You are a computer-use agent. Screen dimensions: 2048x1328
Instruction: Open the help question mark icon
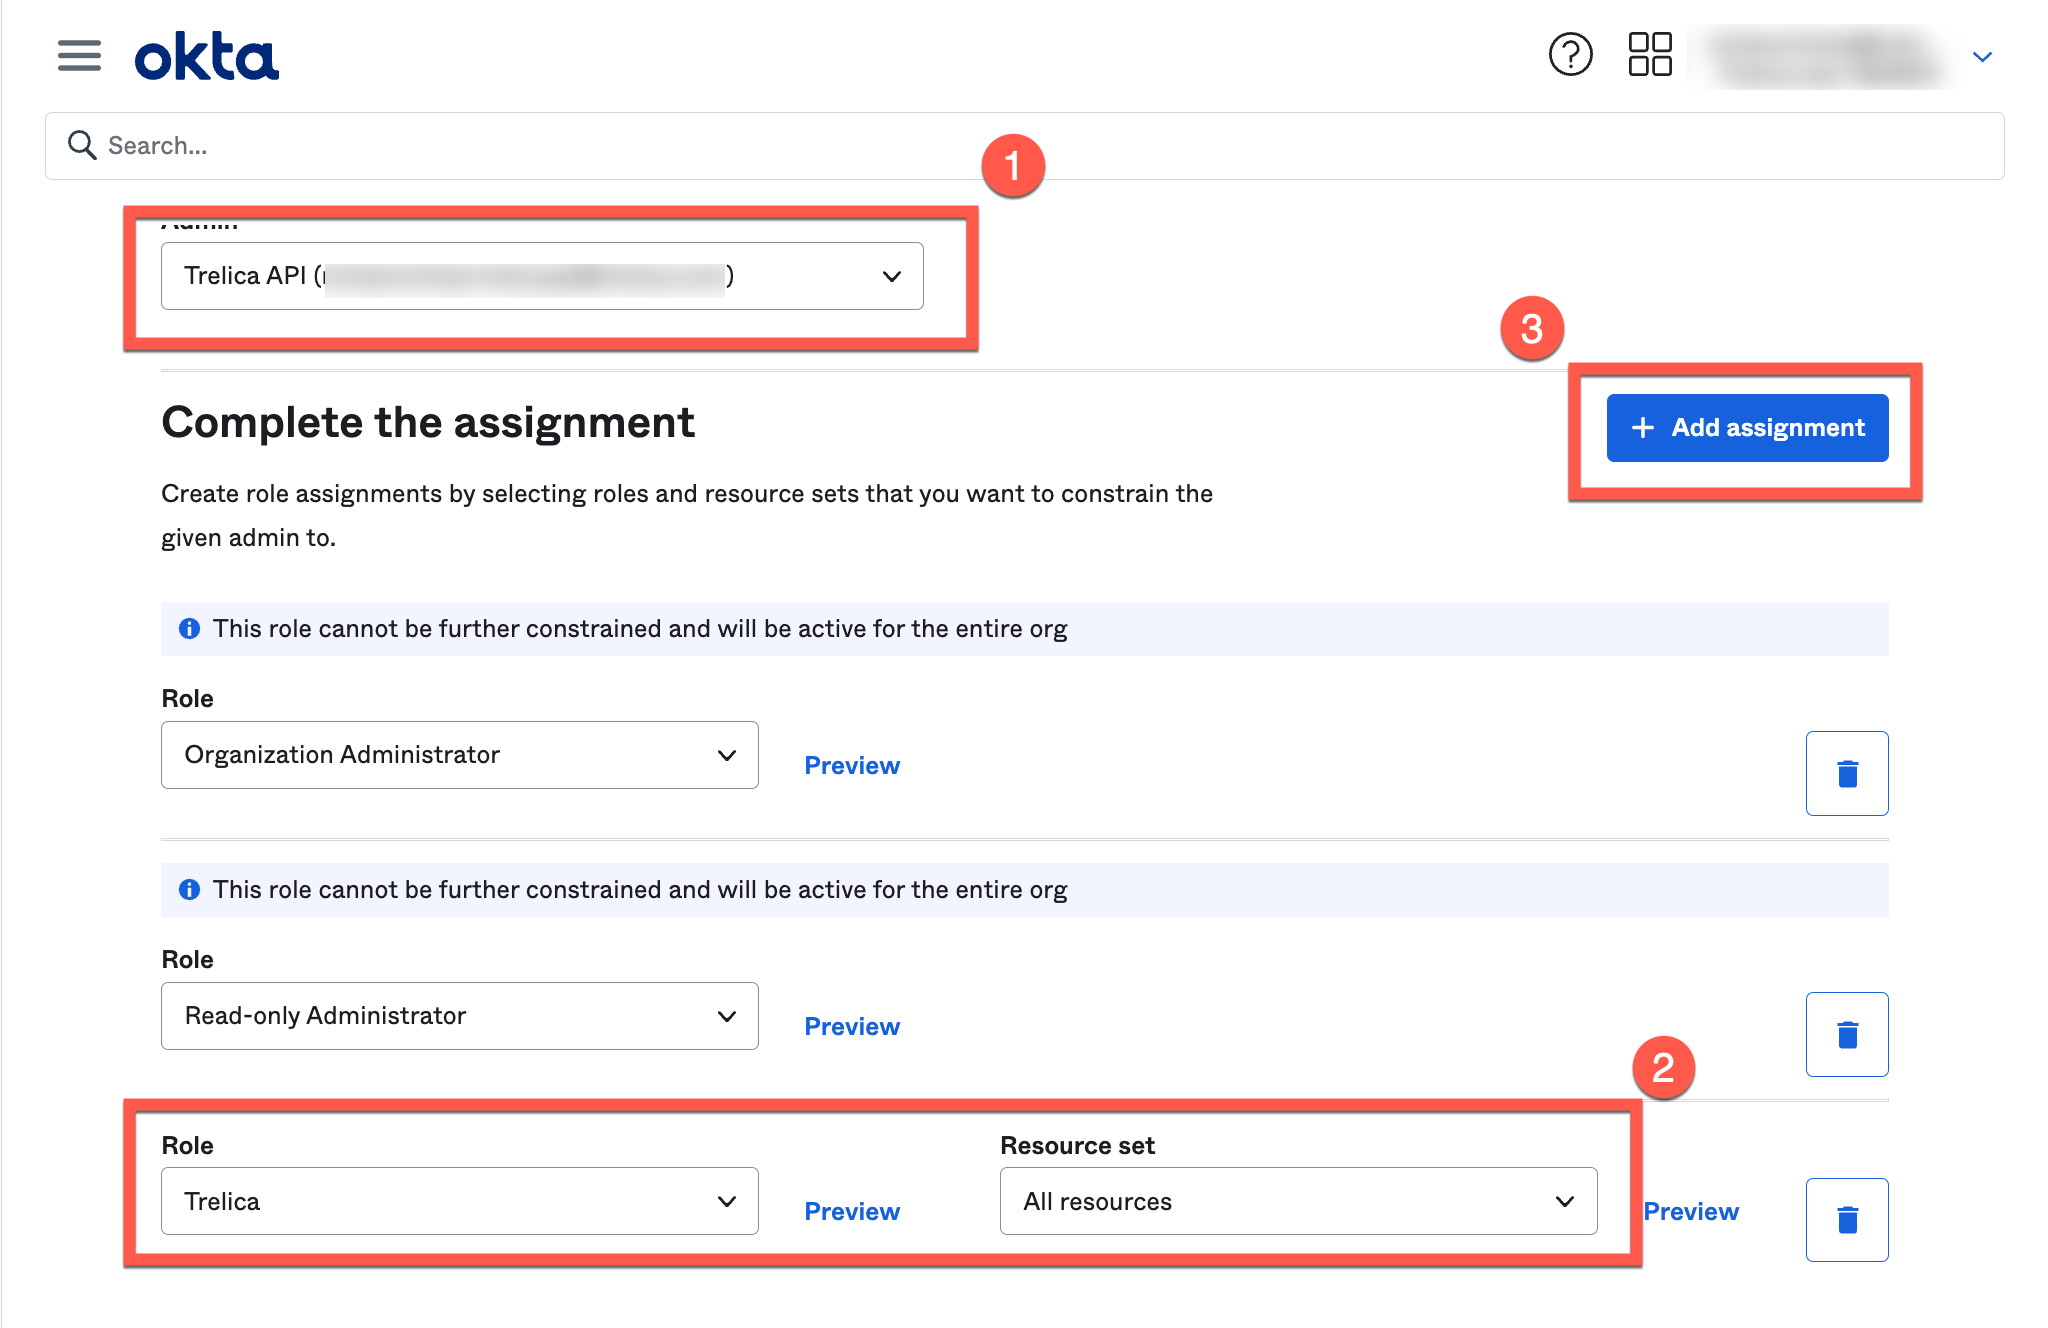click(1570, 55)
